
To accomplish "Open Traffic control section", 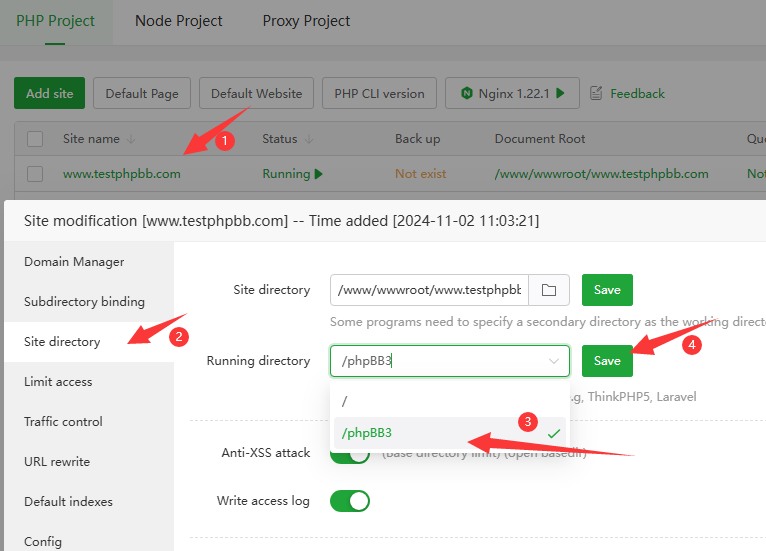I will (89, 422).
